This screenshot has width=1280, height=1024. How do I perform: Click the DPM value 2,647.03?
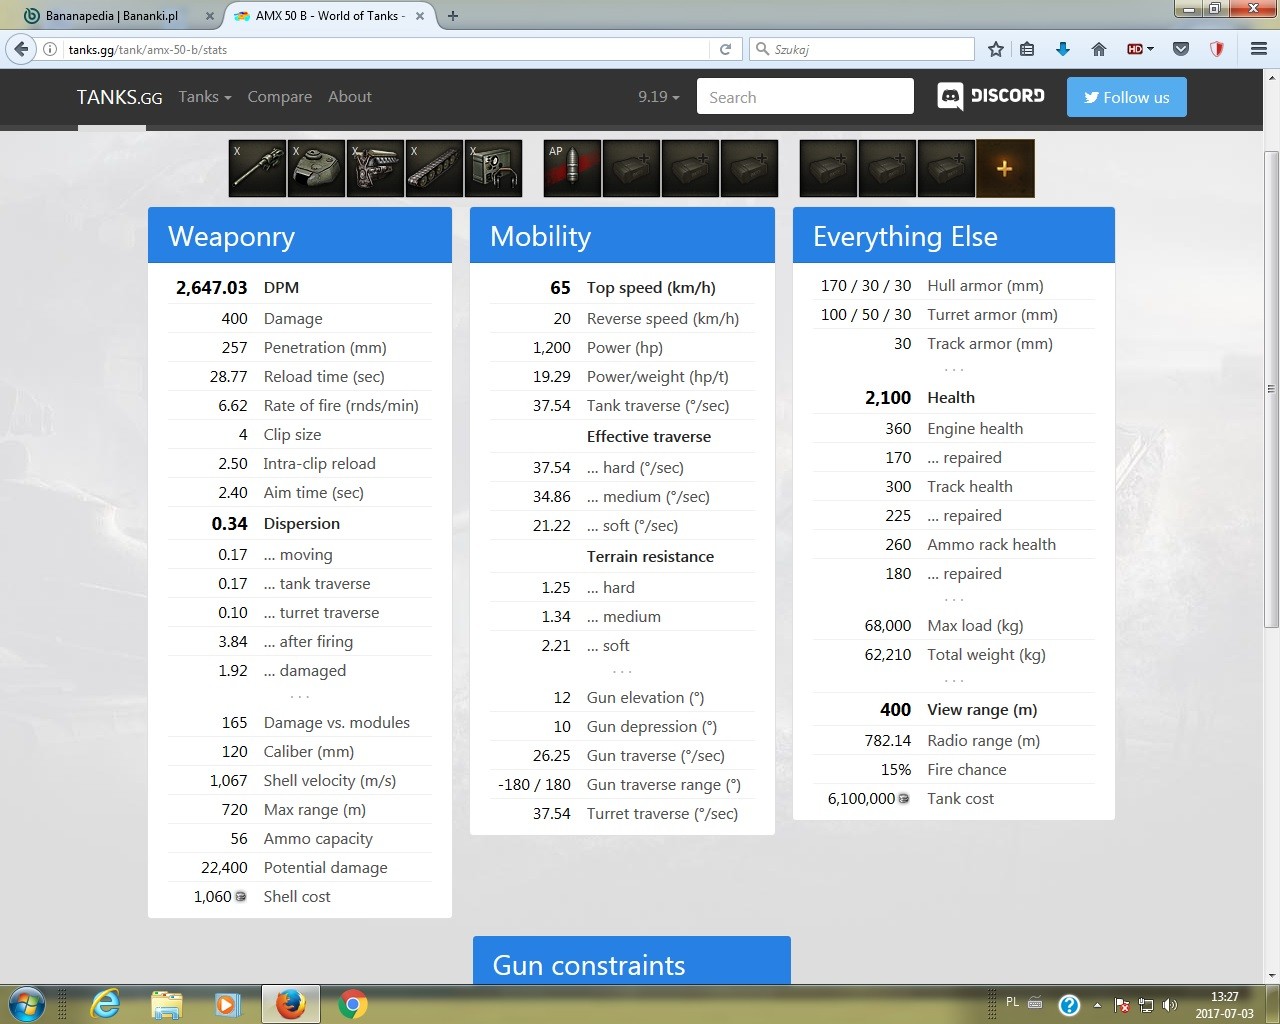pyautogui.click(x=211, y=288)
